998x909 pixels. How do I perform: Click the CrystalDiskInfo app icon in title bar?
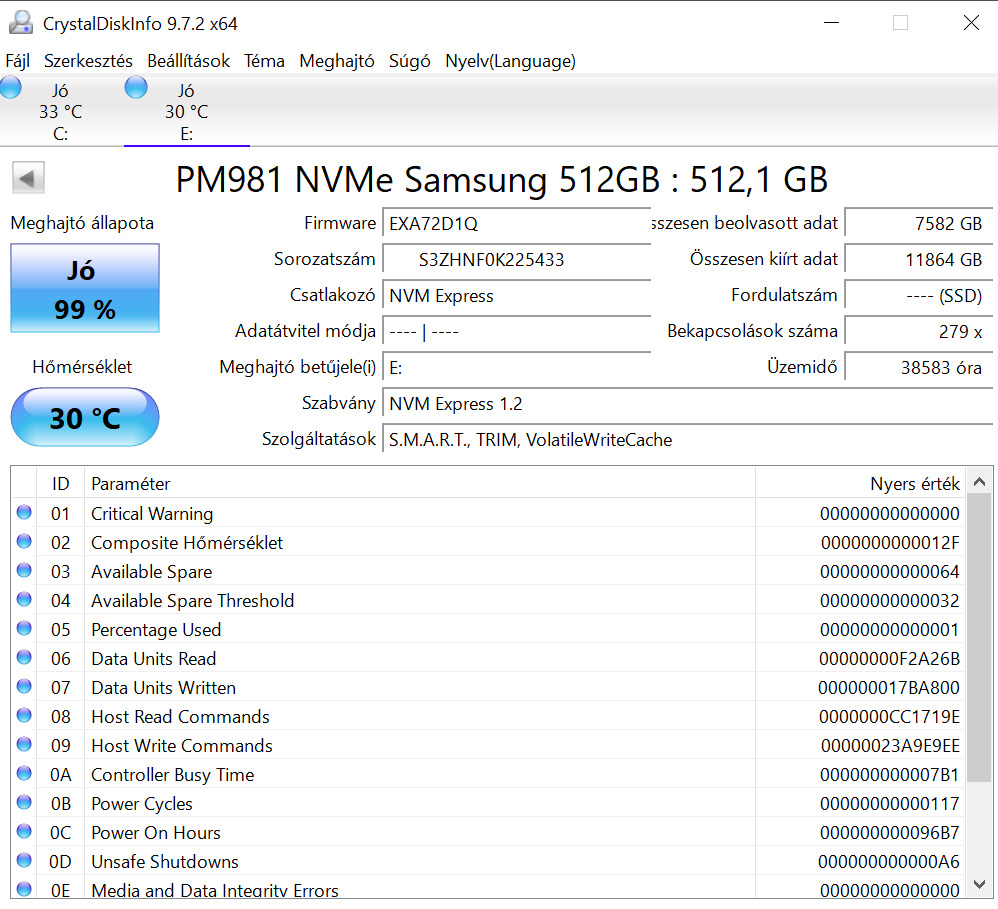click(21, 23)
